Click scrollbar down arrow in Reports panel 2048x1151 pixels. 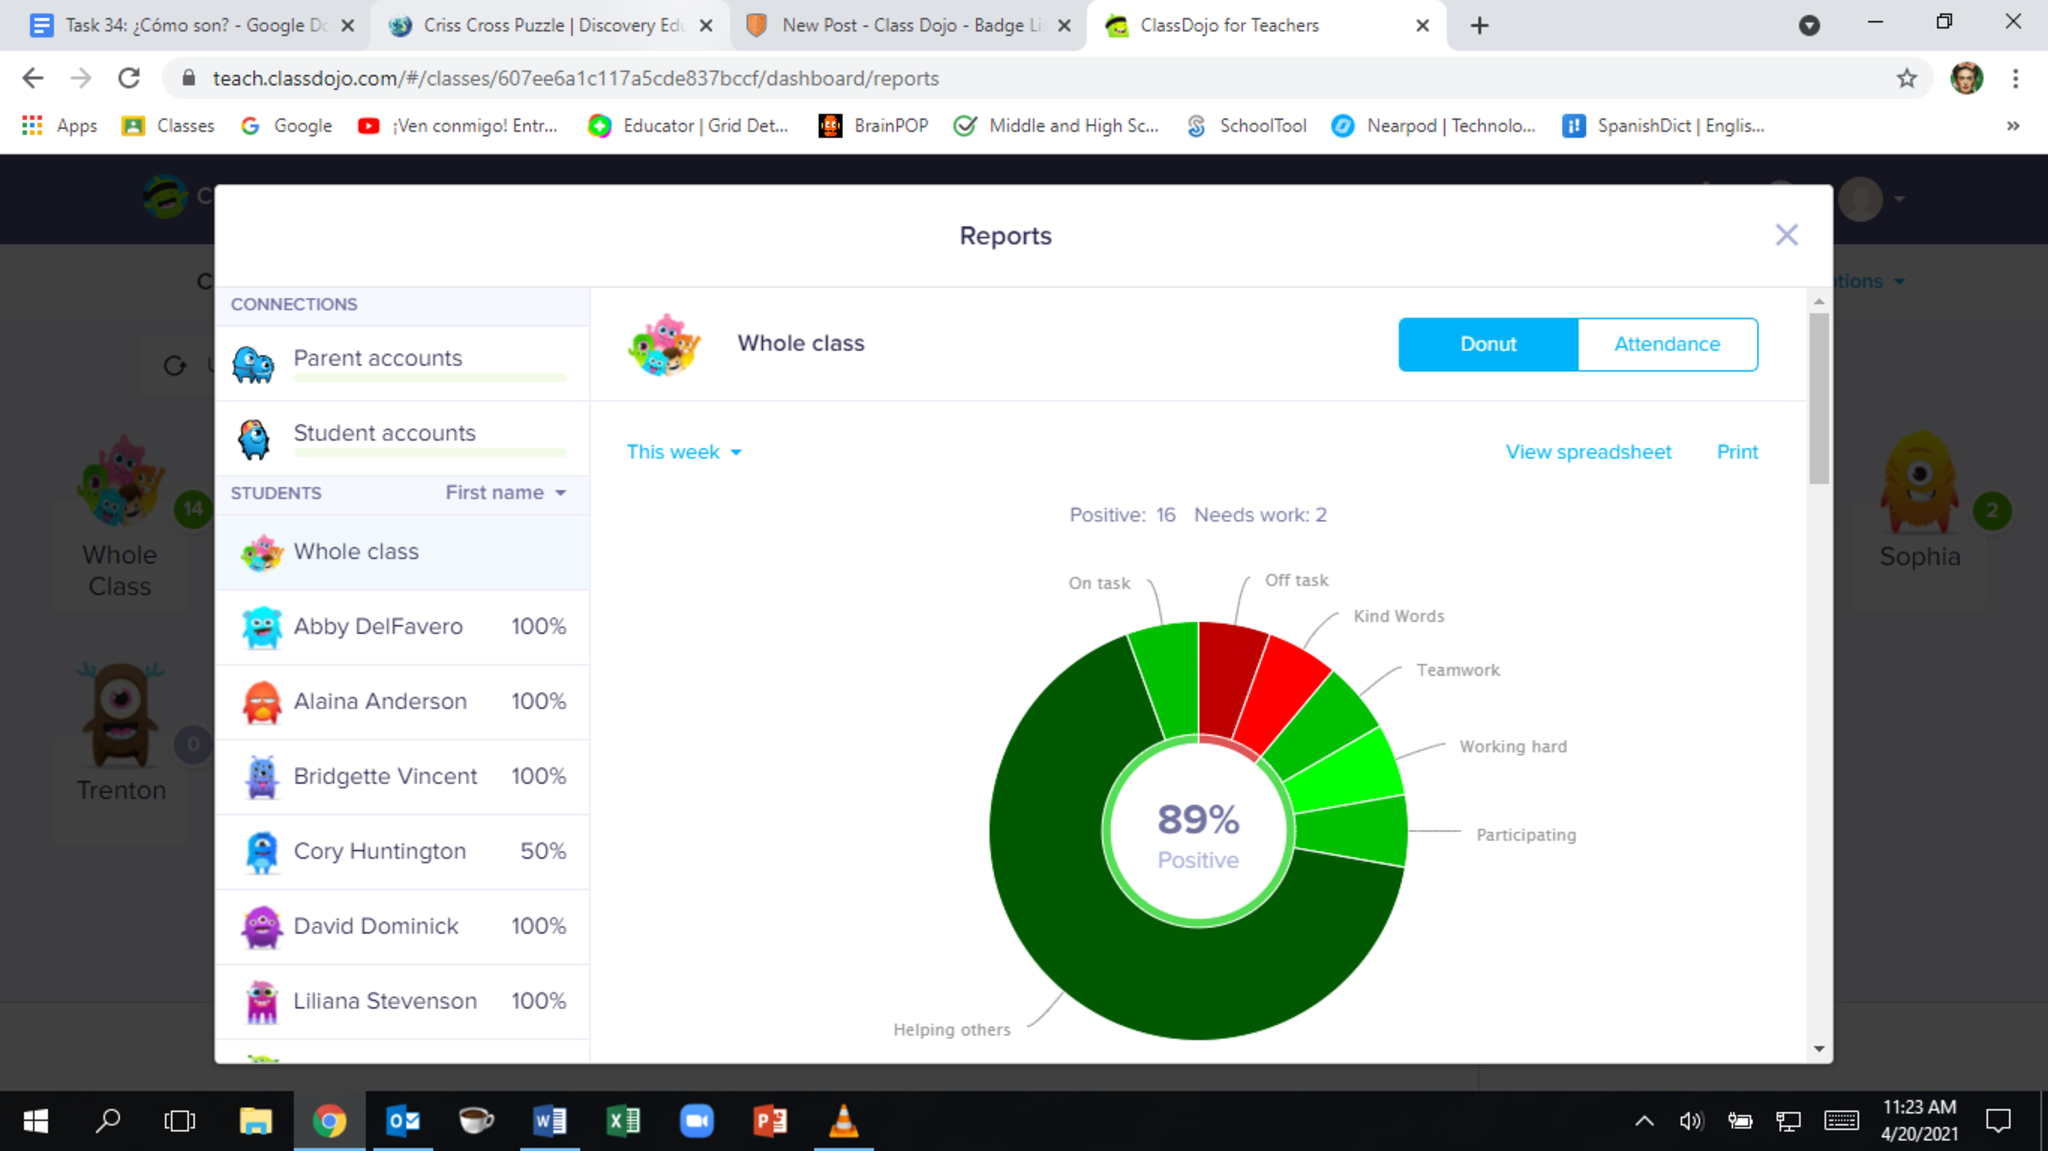(x=1819, y=1049)
